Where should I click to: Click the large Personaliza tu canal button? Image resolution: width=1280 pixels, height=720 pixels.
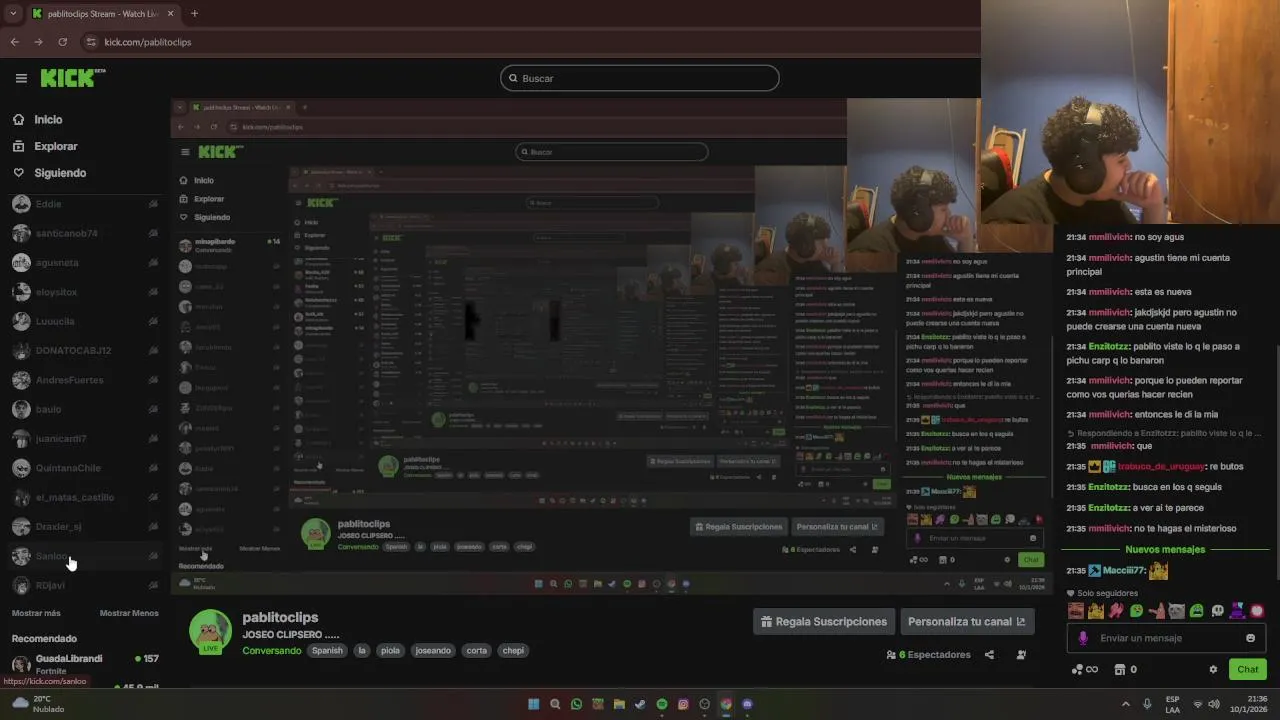click(967, 621)
